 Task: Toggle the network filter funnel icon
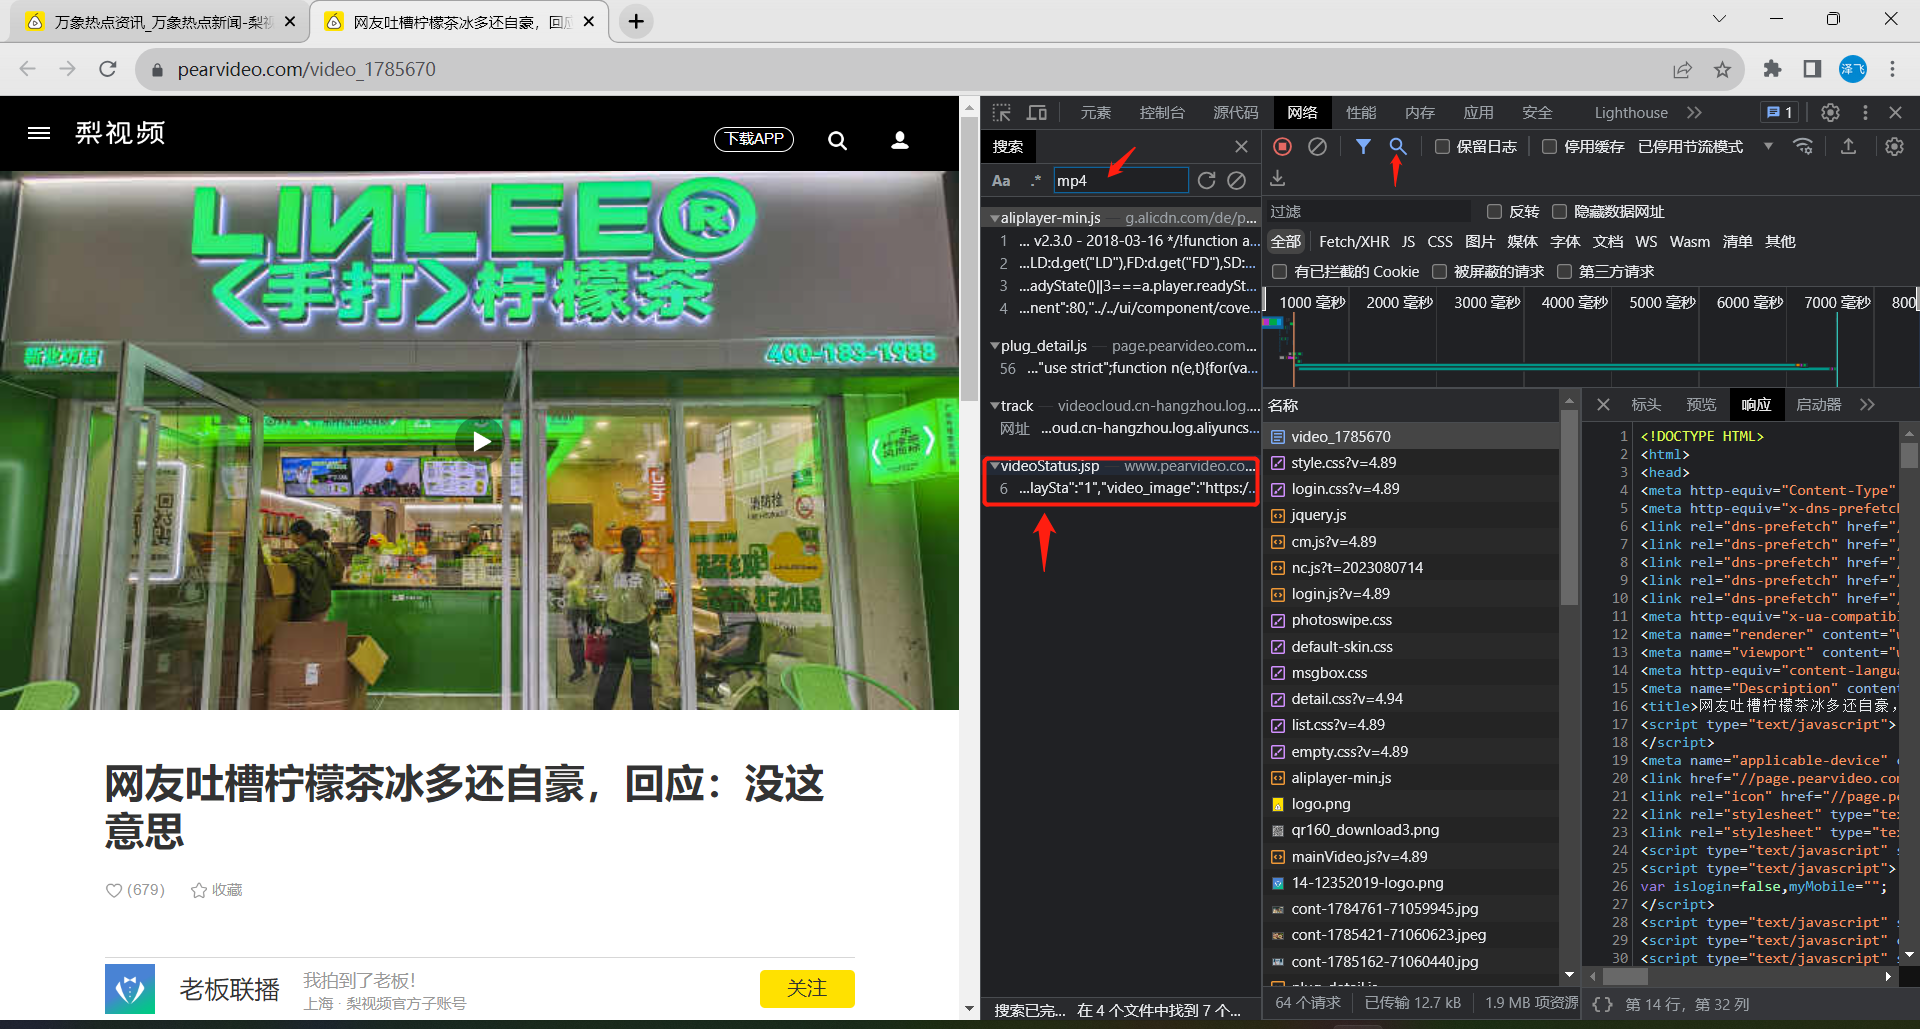(x=1363, y=147)
